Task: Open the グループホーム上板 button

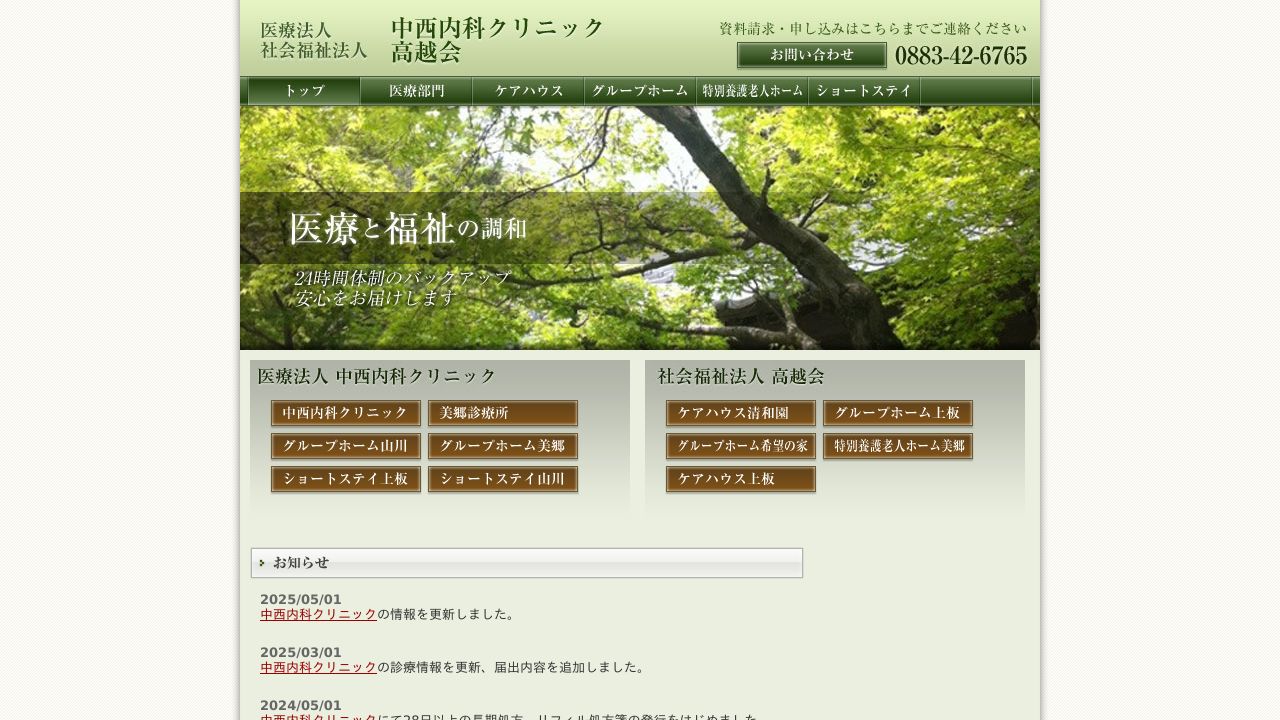Action: pos(898,413)
